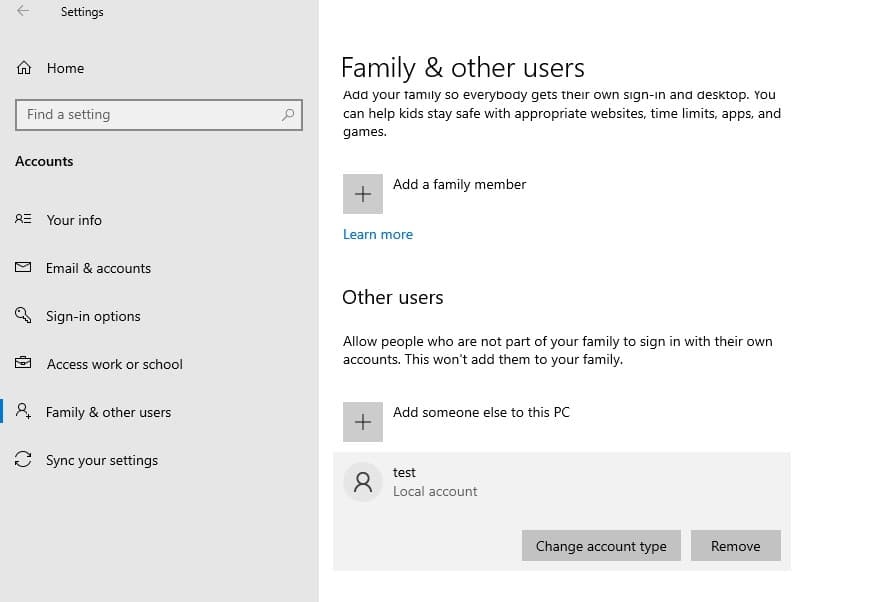
Task: Go to Sign-in options text label
Action: pyautogui.click(x=93, y=316)
